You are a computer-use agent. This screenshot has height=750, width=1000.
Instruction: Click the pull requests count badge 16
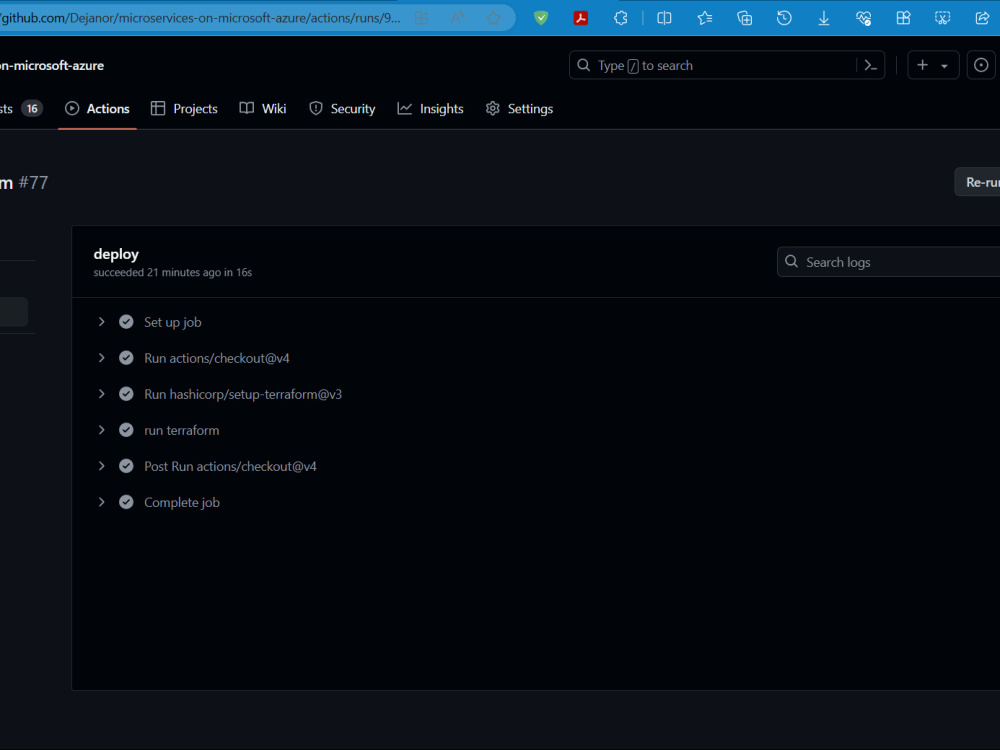[32, 108]
